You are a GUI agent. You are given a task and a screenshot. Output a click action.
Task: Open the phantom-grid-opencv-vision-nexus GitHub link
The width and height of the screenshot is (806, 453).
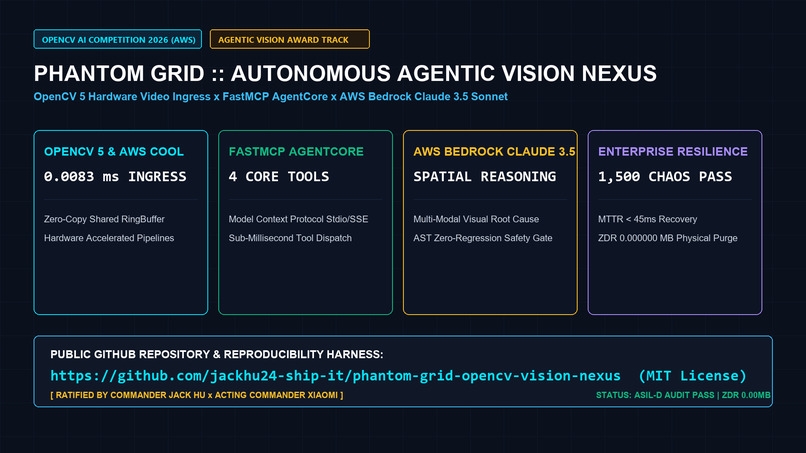click(335, 376)
